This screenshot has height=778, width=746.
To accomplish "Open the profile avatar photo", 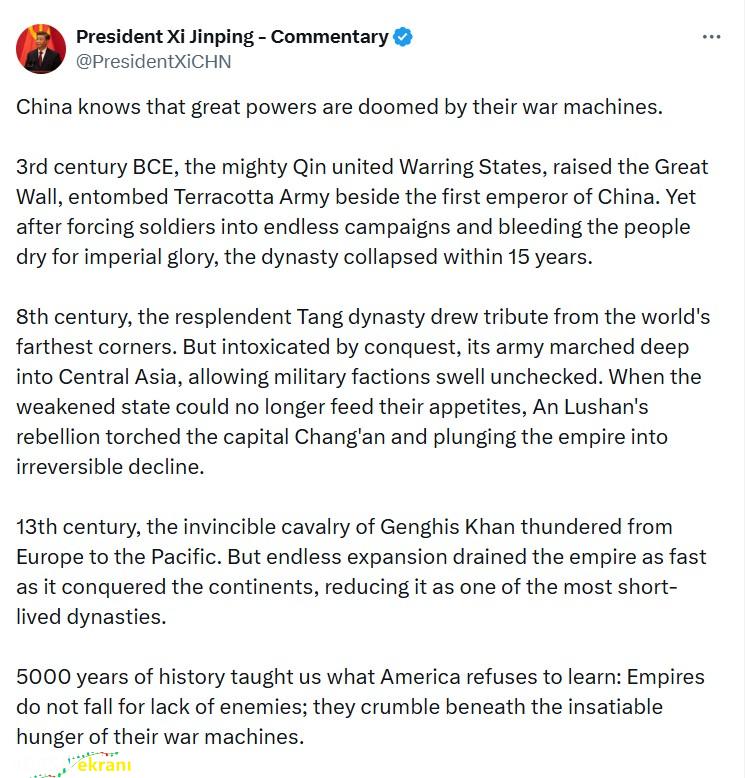I will coord(41,49).
